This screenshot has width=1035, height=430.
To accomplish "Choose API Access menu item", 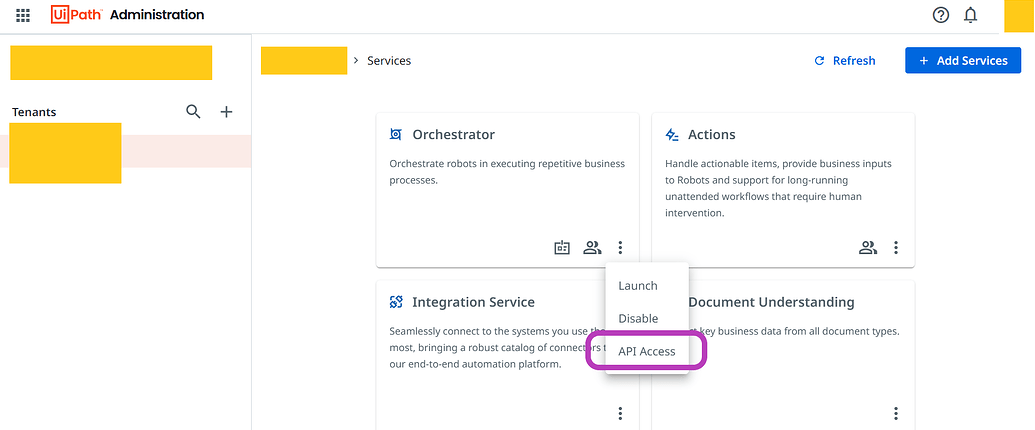I will coord(647,352).
